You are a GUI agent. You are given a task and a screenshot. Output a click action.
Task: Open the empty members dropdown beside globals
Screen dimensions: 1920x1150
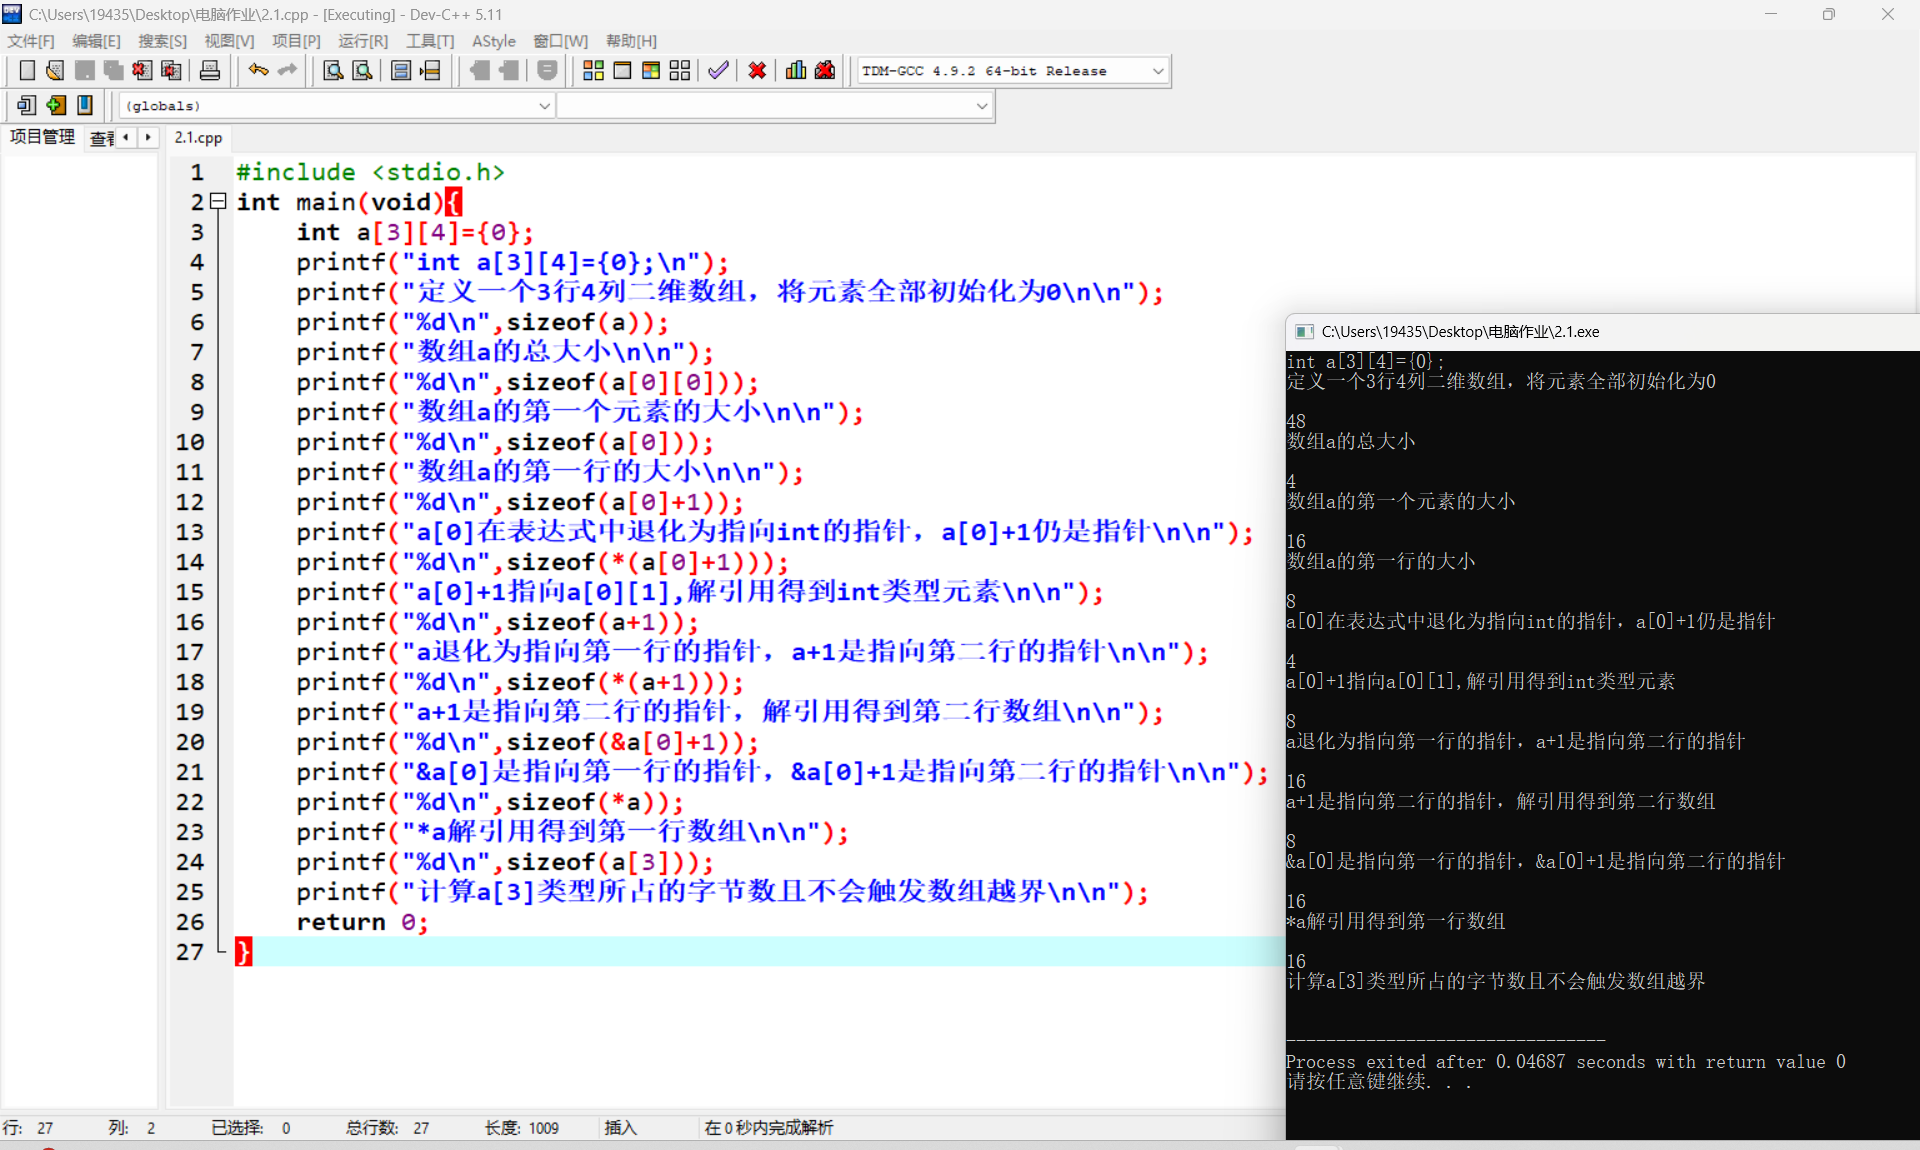tap(982, 105)
